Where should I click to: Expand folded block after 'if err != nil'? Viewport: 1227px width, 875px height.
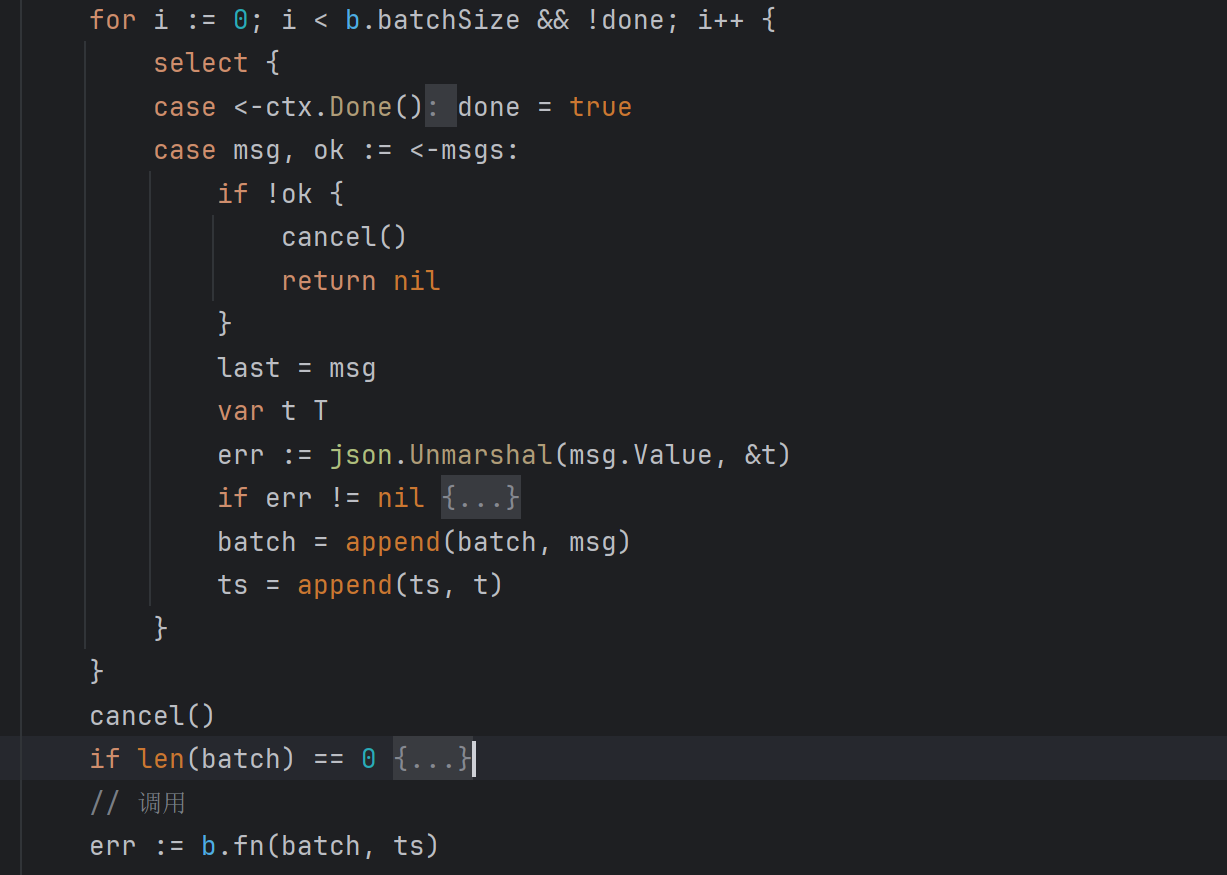point(481,497)
